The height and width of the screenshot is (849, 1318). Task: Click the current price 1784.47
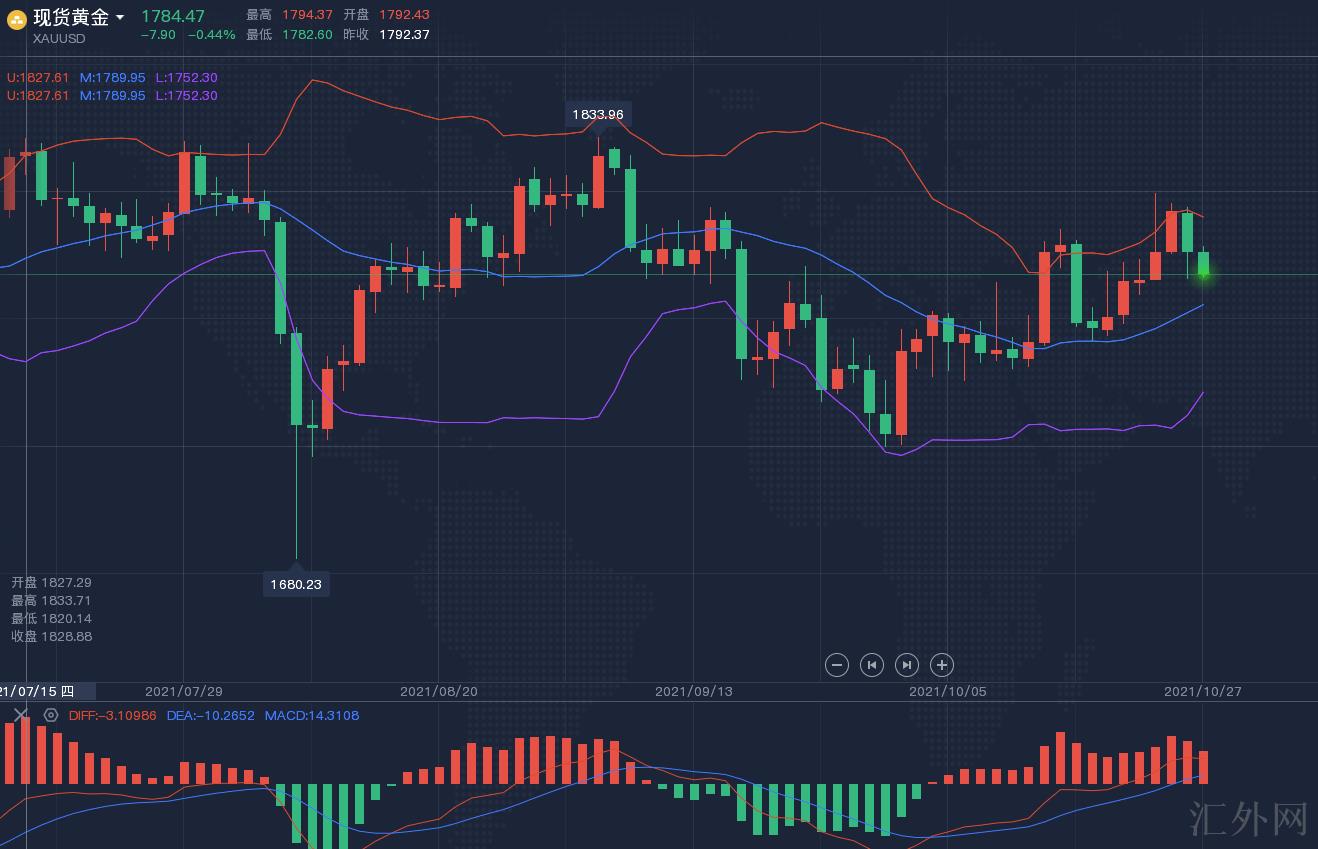(x=173, y=16)
